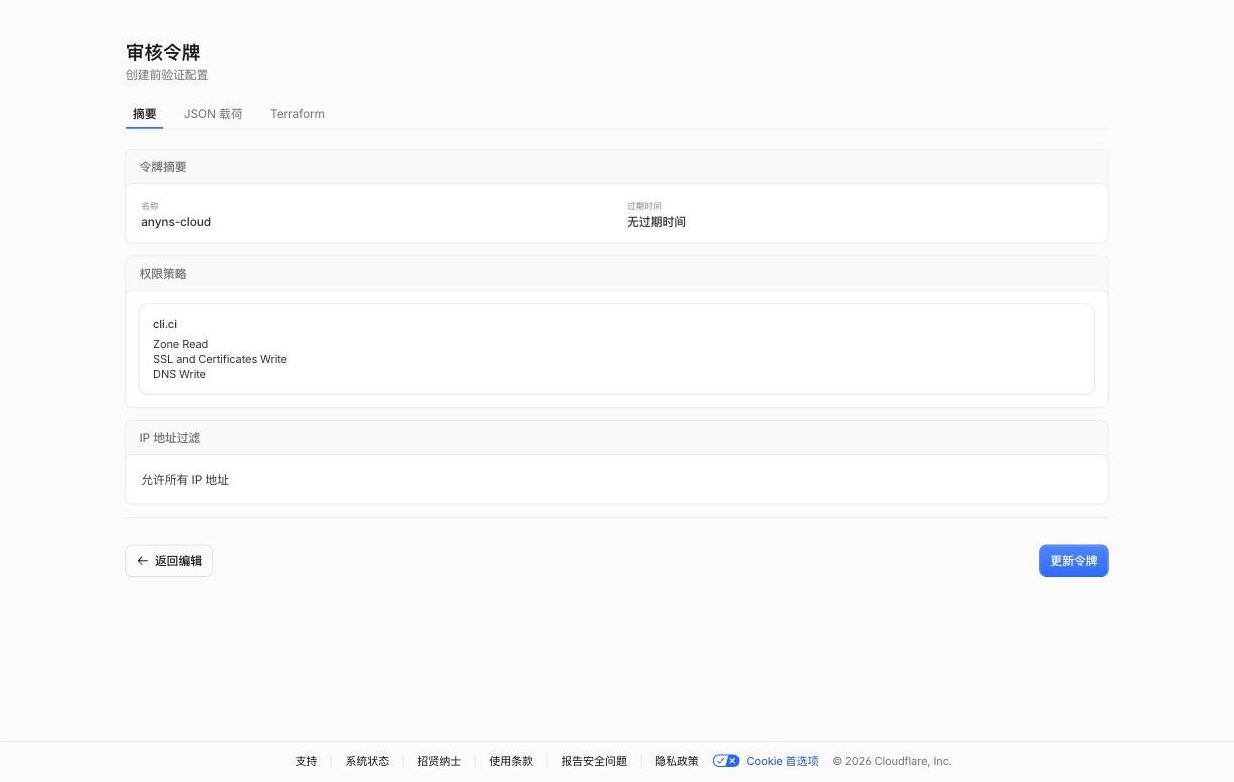The width and height of the screenshot is (1234, 782).
Task: Click the 创建前验证配置 subtitle
Action: [167, 75]
